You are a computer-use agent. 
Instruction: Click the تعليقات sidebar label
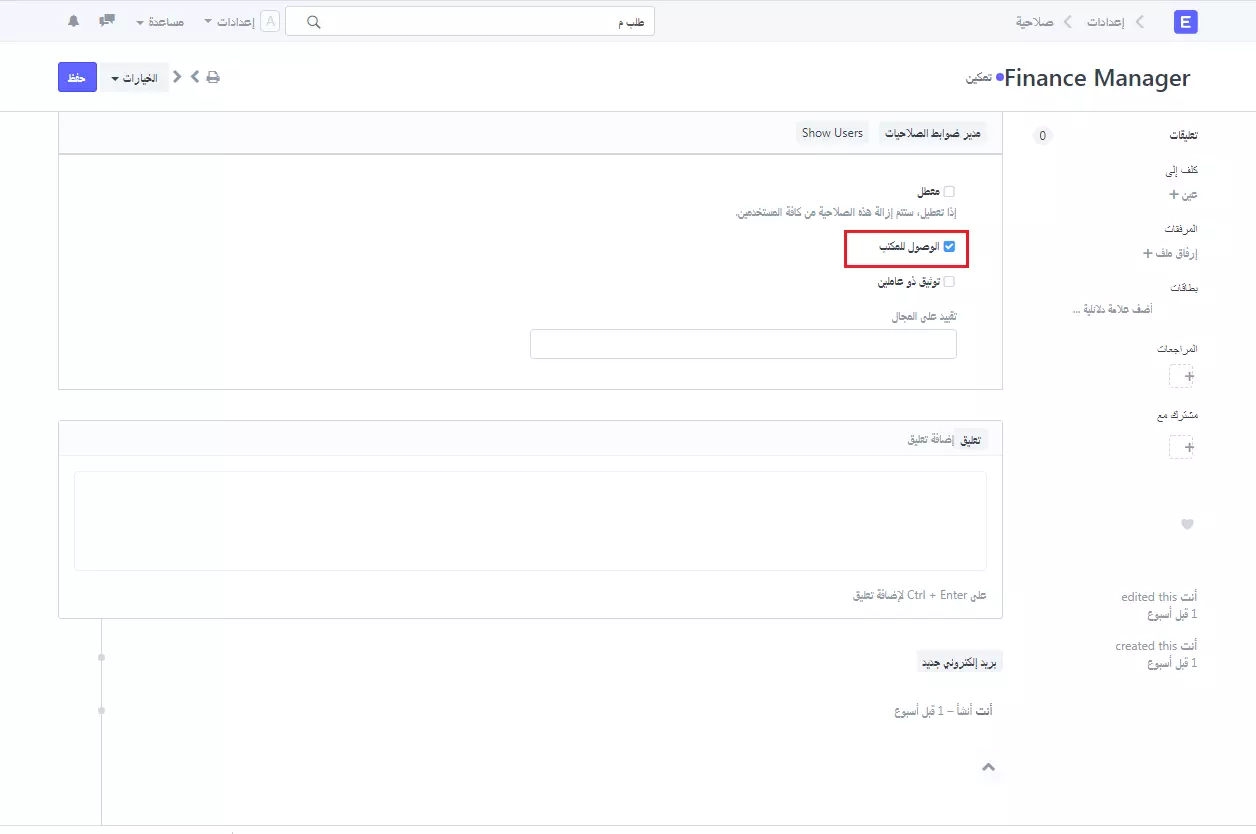click(x=1184, y=135)
